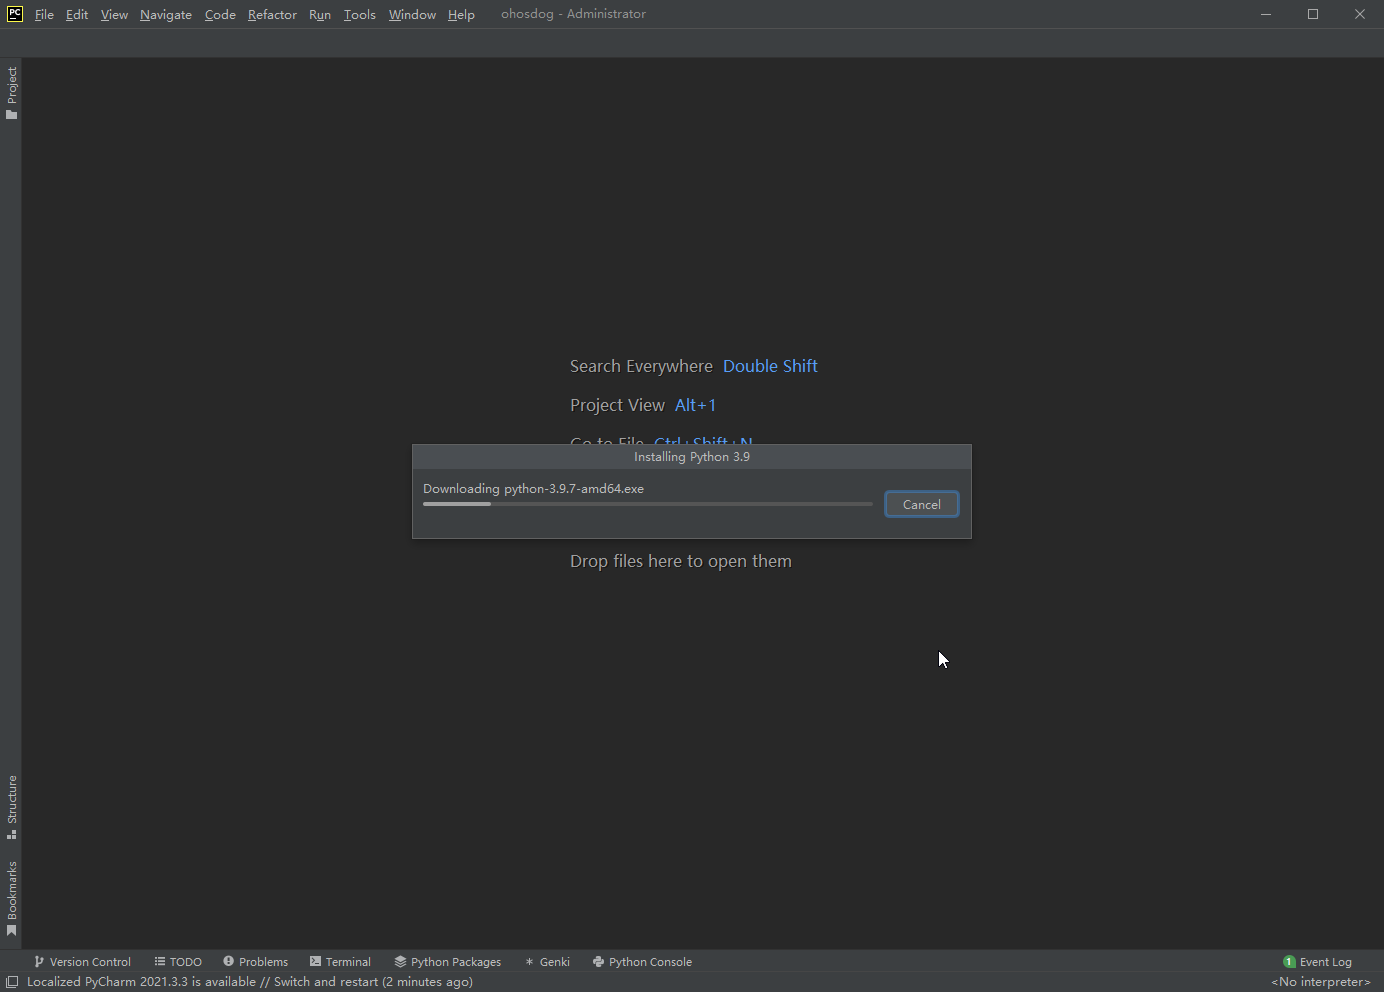The width and height of the screenshot is (1384, 992).
Task: Open the Bookmarks tool window
Action: click(x=12, y=898)
